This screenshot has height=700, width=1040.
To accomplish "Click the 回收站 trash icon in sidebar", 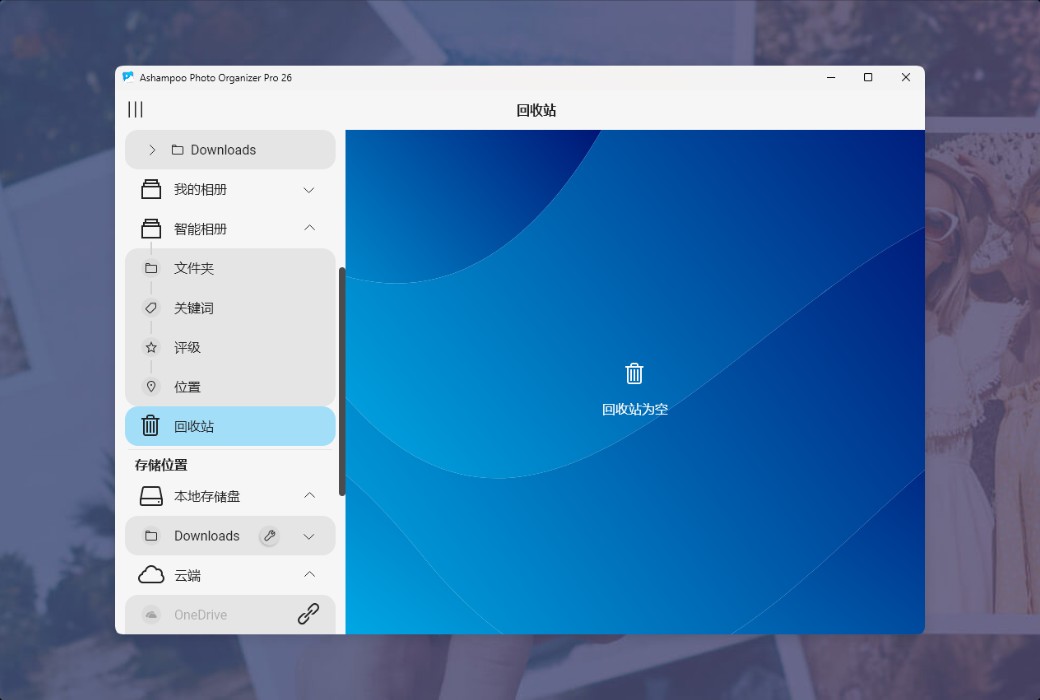I will 150,425.
